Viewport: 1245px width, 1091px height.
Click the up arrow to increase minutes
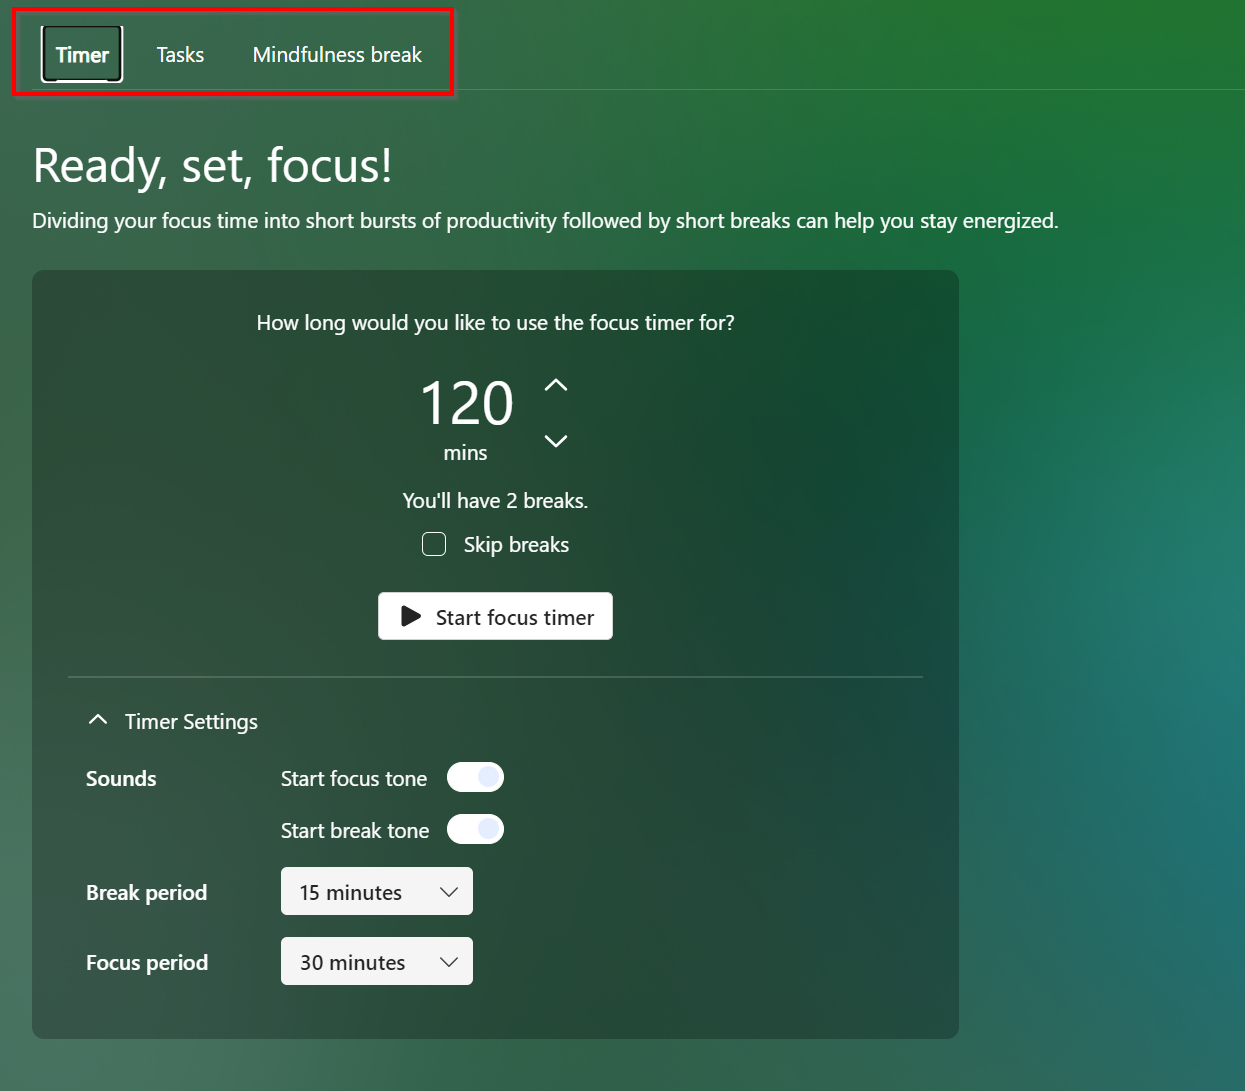[555, 385]
